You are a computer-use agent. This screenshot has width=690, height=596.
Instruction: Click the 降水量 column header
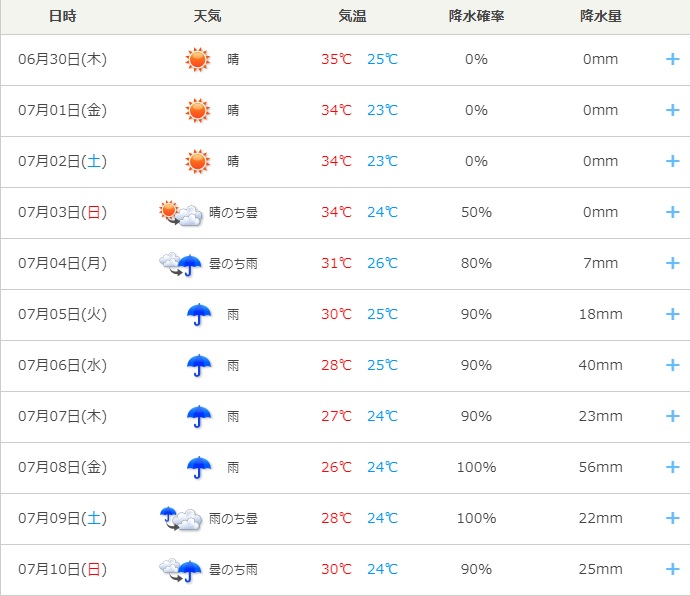pyautogui.click(x=601, y=17)
